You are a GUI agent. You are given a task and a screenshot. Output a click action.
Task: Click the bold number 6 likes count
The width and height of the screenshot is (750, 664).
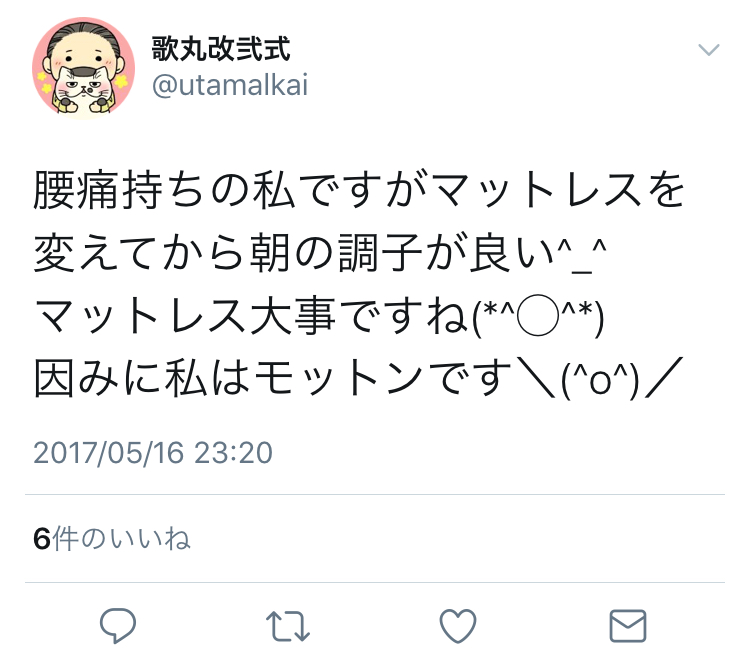pos(42,539)
